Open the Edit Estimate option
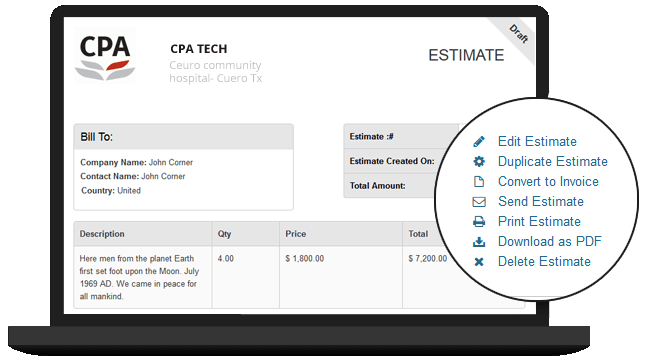 (537, 141)
